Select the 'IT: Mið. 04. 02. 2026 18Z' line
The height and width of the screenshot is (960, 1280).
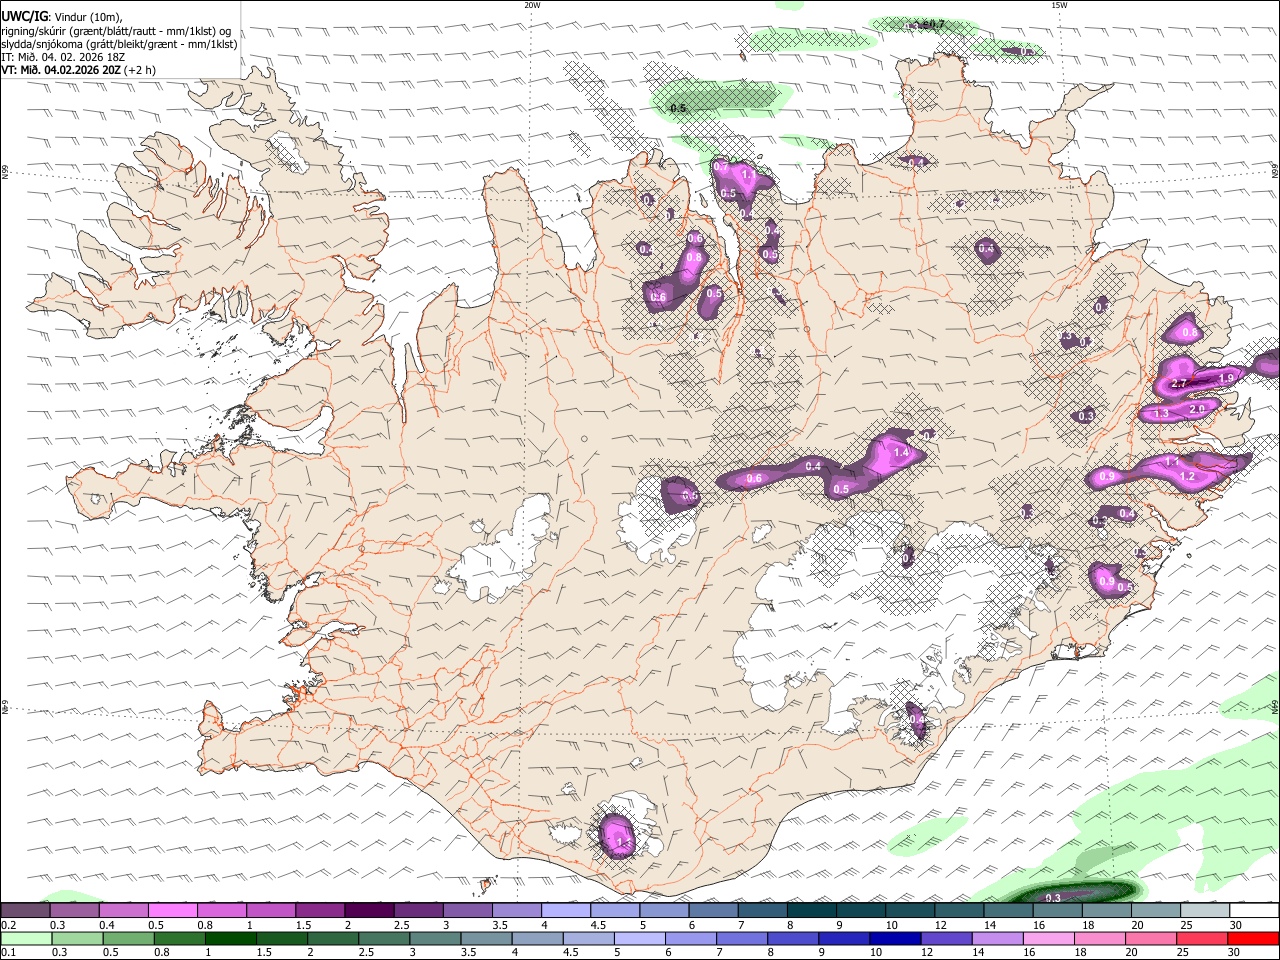pyautogui.click(x=63, y=57)
